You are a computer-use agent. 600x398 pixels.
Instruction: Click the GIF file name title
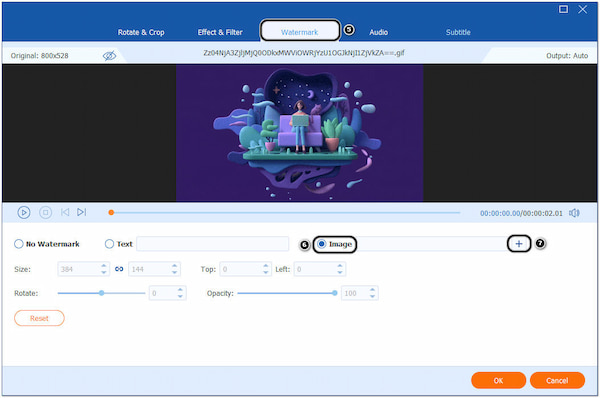[x=304, y=53]
